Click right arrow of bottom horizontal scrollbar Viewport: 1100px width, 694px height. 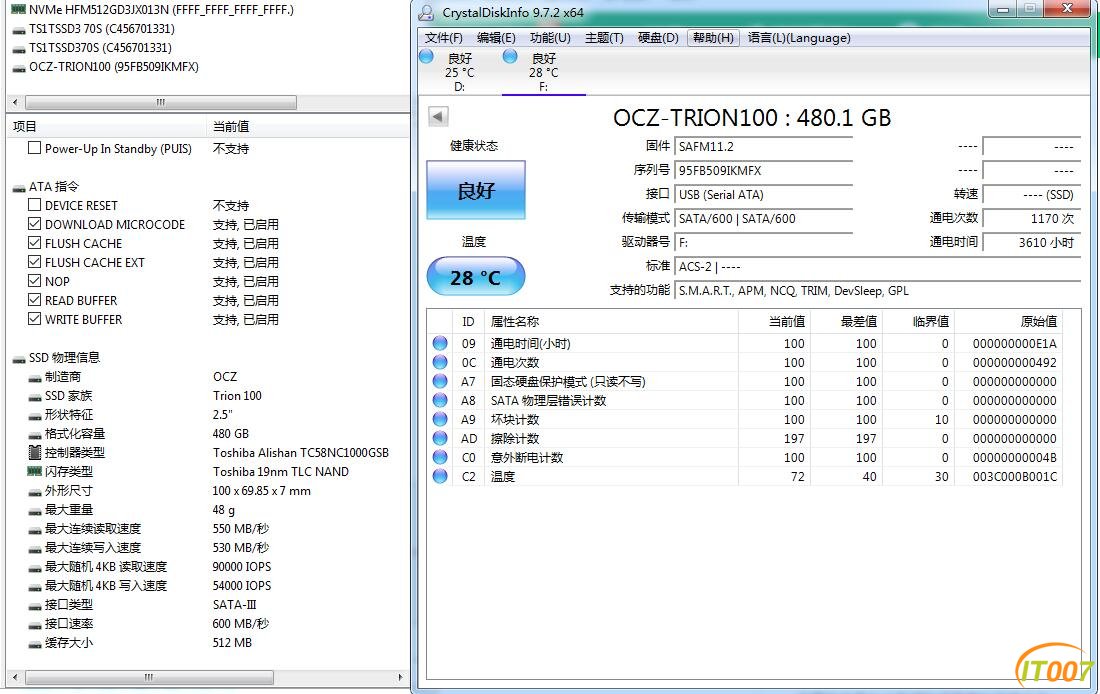coord(400,677)
